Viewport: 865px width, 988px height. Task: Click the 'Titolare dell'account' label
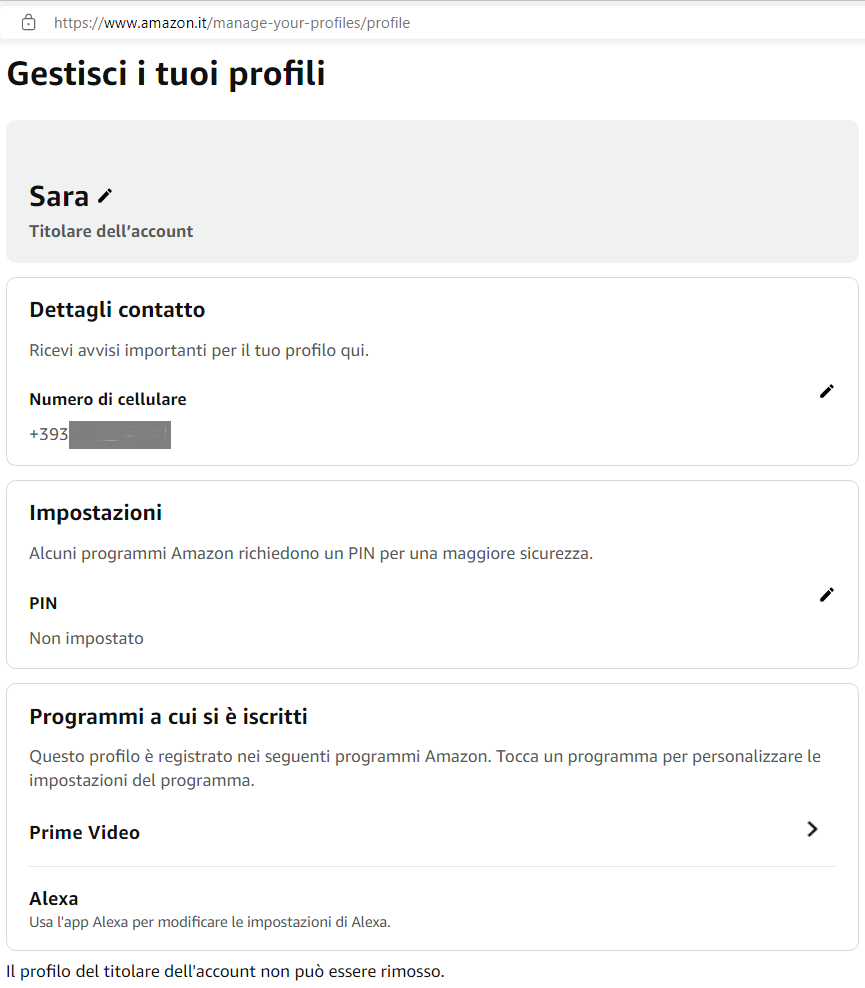tap(111, 231)
